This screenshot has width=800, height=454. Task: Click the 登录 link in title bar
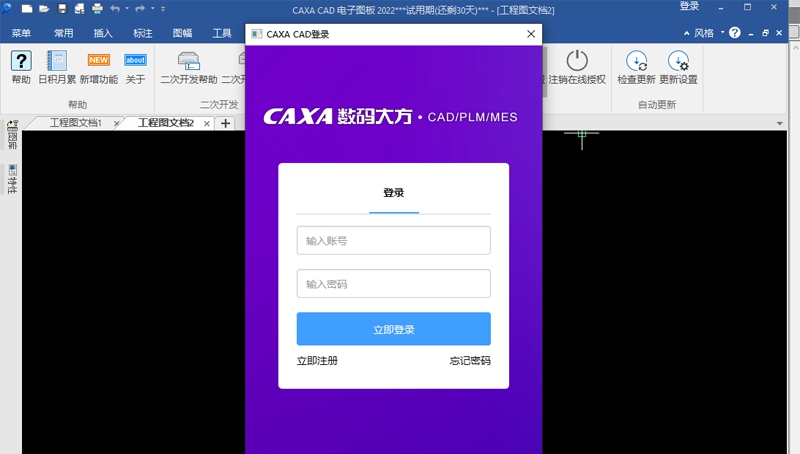click(x=689, y=6)
